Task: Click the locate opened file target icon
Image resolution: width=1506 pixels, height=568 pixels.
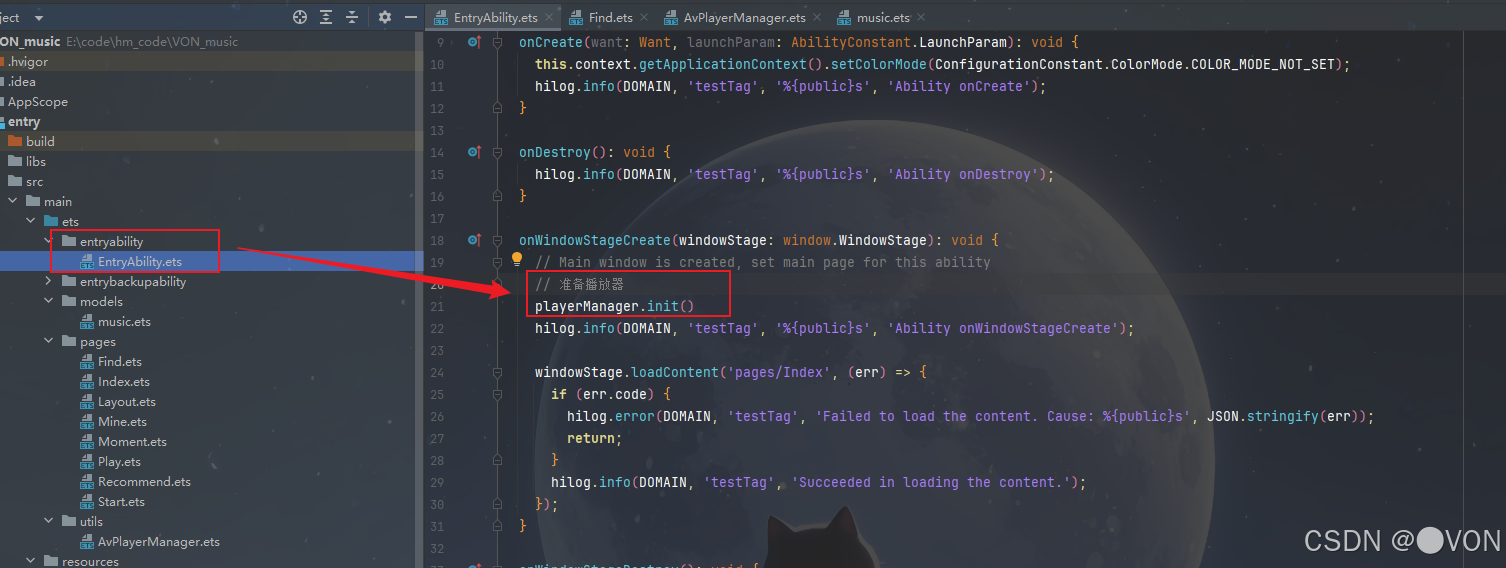Action: click(300, 17)
